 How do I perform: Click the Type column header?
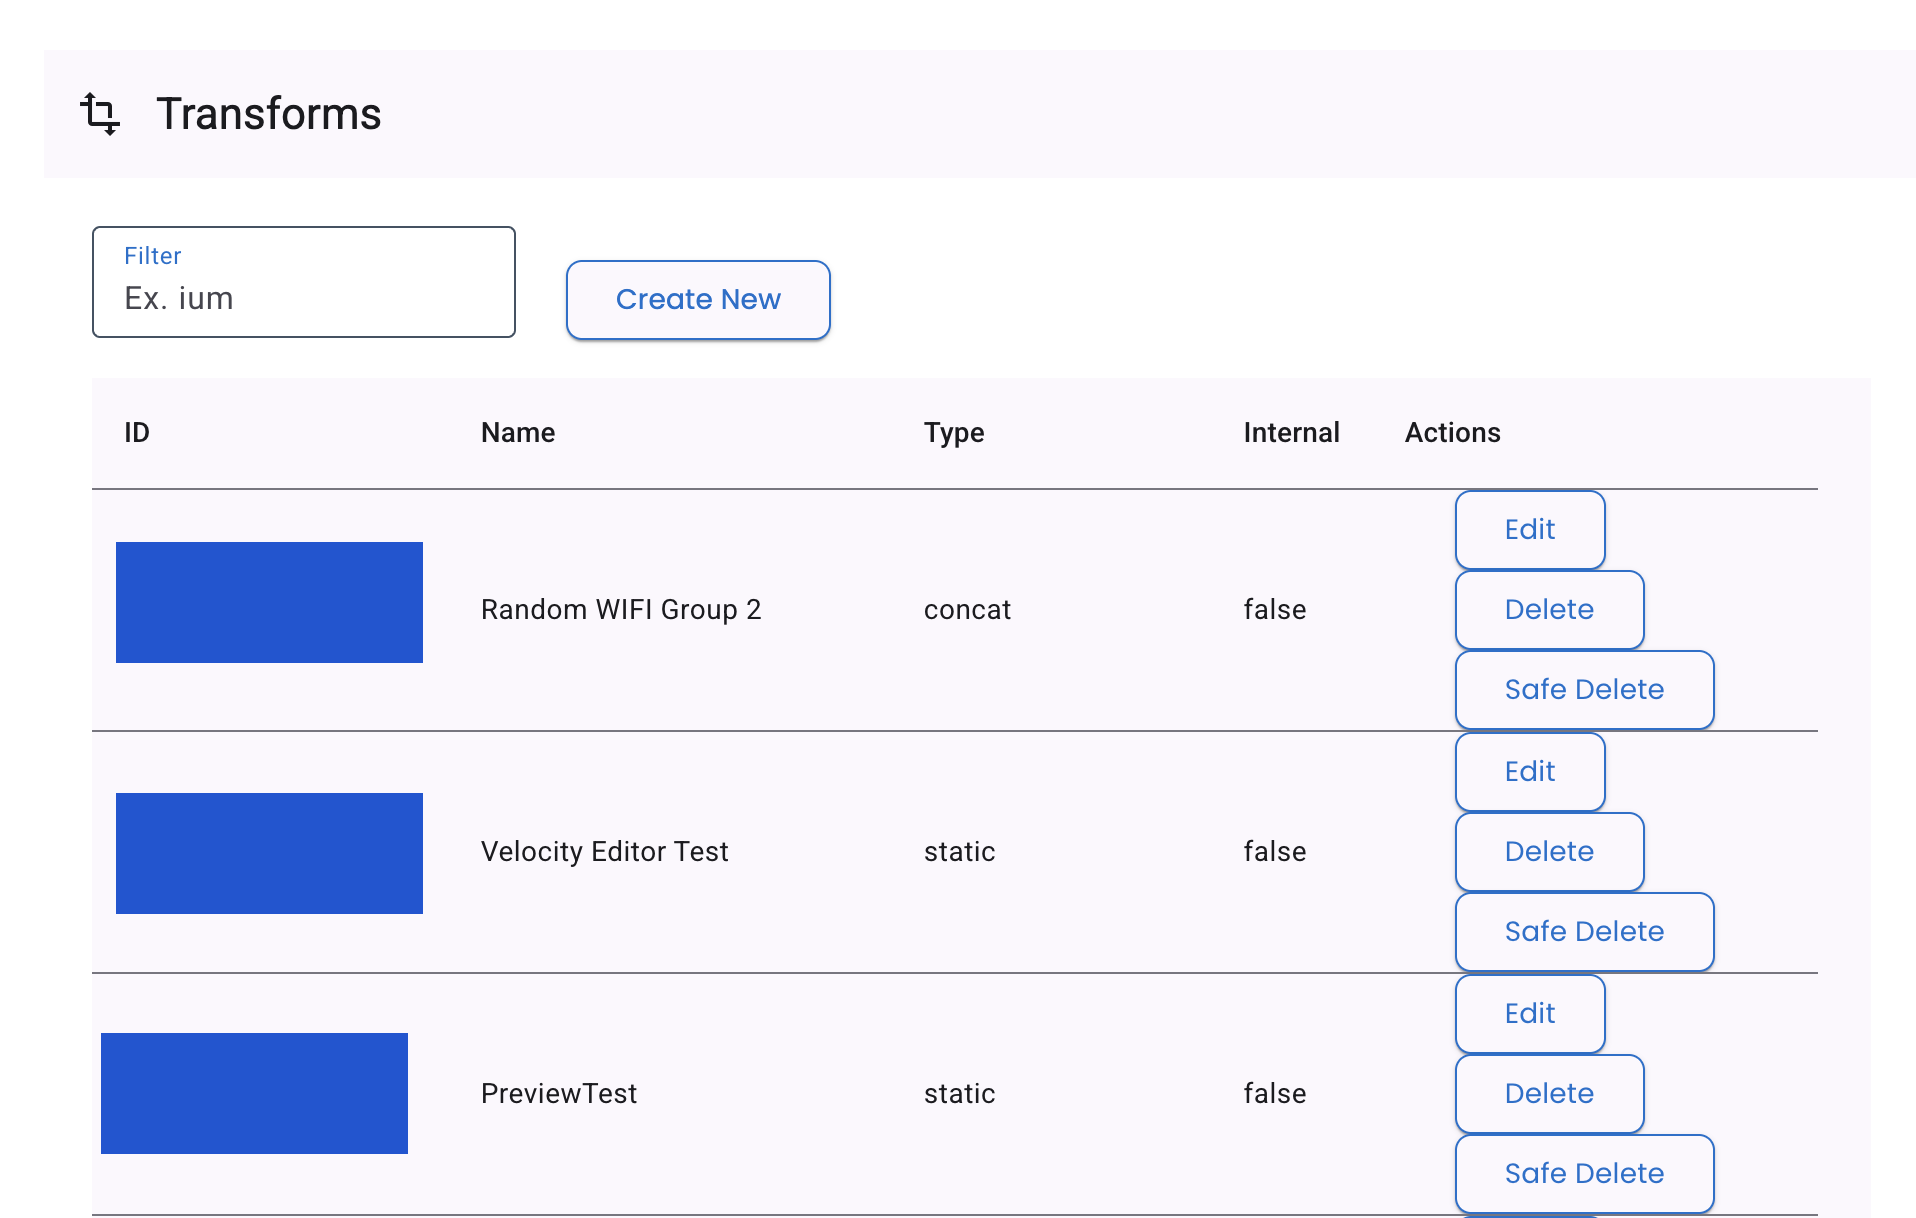(x=953, y=432)
